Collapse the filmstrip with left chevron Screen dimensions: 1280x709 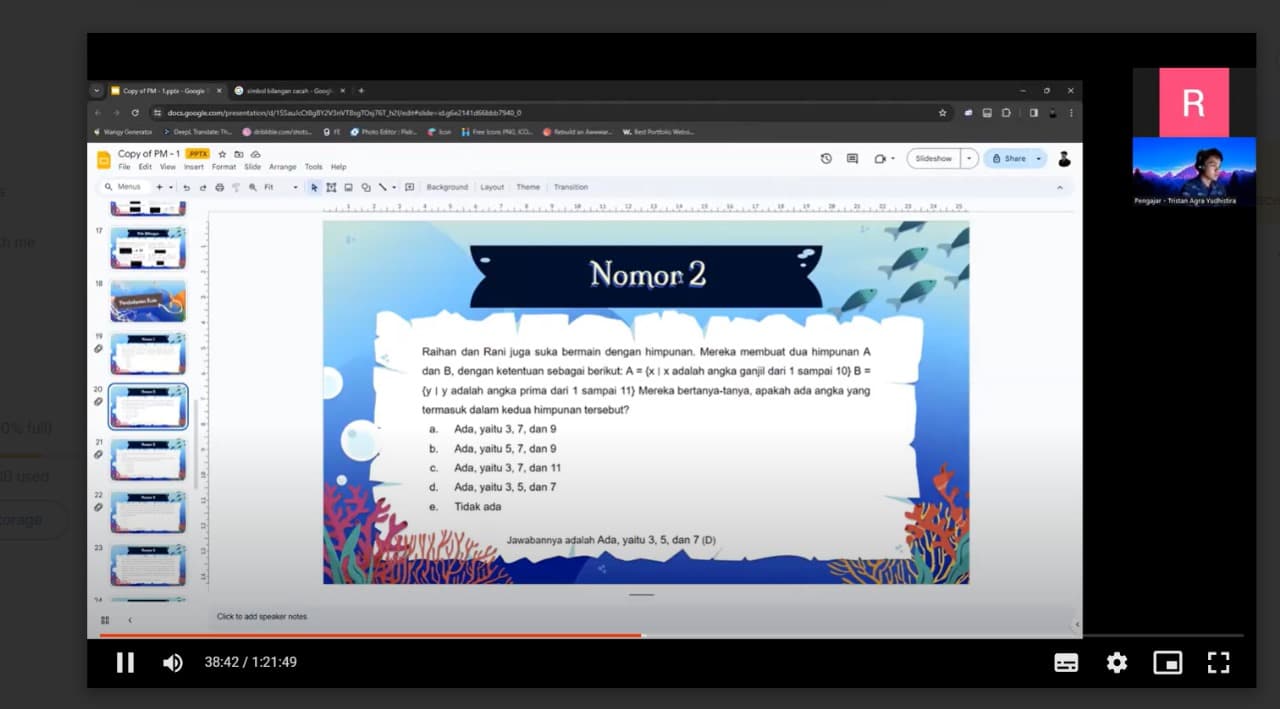coord(129,620)
